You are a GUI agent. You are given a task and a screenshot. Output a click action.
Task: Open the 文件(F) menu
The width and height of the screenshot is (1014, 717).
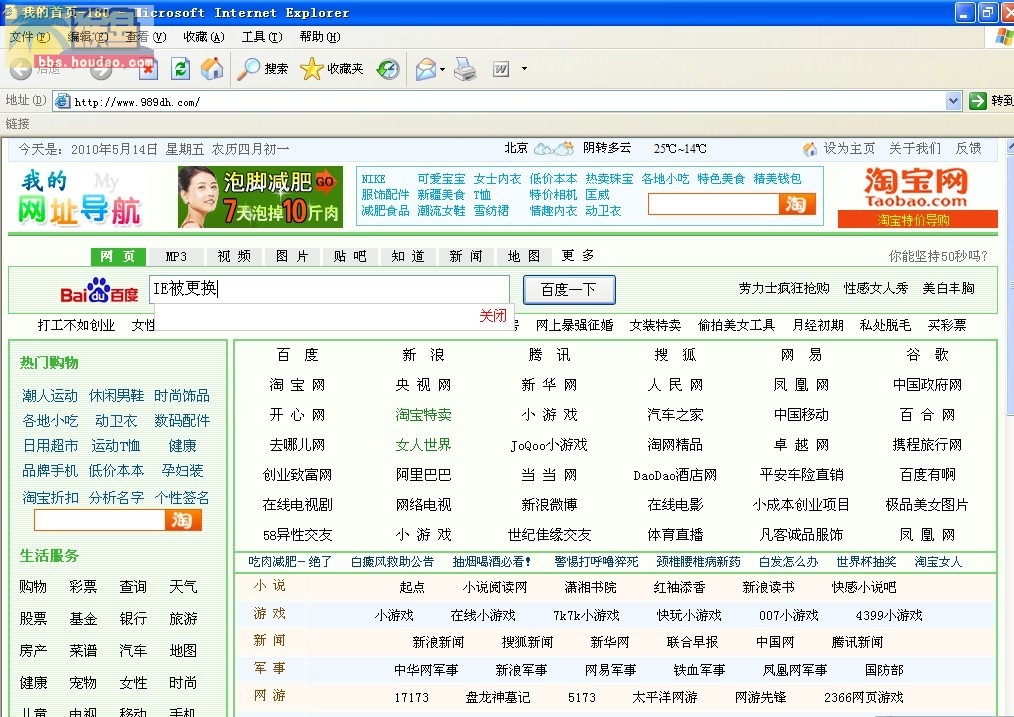pyautogui.click(x=30, y=37)
